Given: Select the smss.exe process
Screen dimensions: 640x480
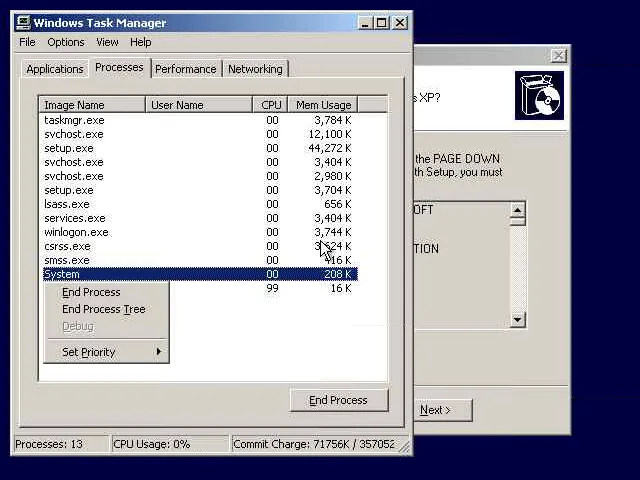Looking at the screenshot, I should [x=200, y=260].
